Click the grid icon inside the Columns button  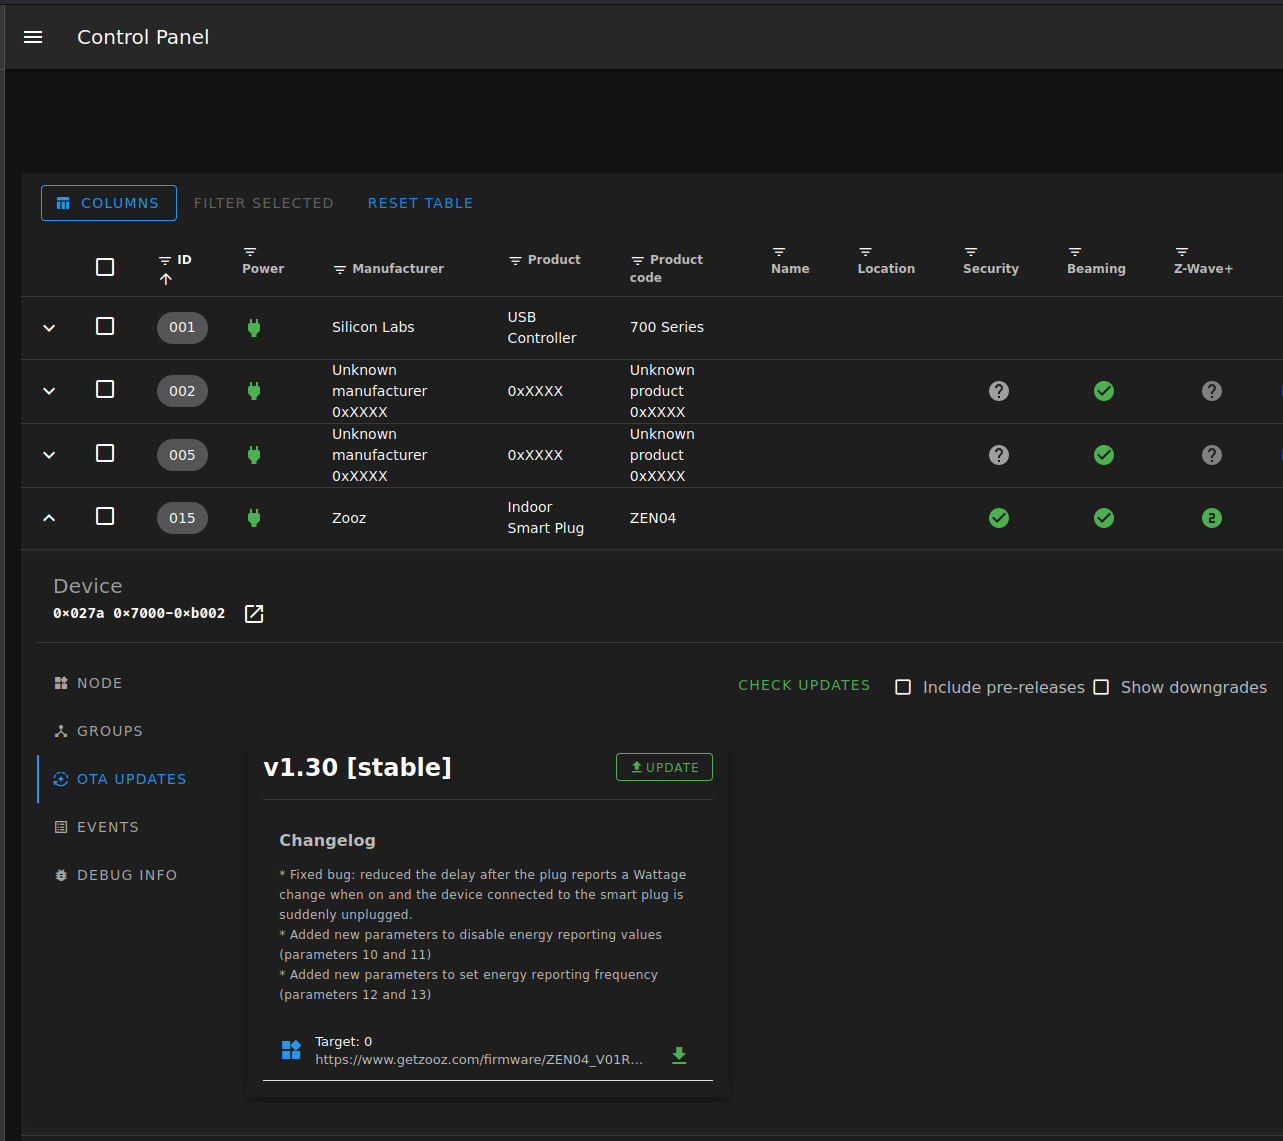(x=63, y=203)
